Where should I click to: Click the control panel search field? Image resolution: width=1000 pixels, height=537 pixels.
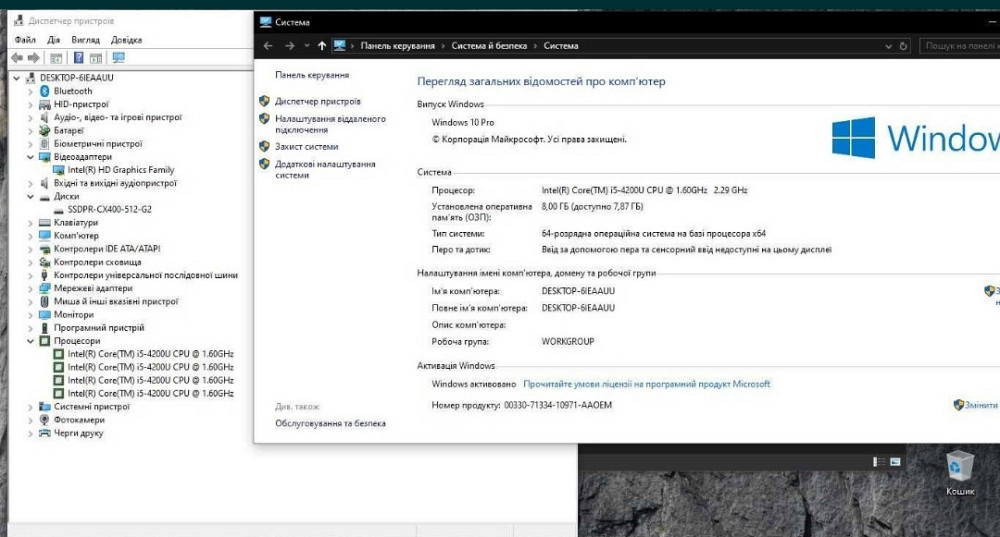[958, 46]
